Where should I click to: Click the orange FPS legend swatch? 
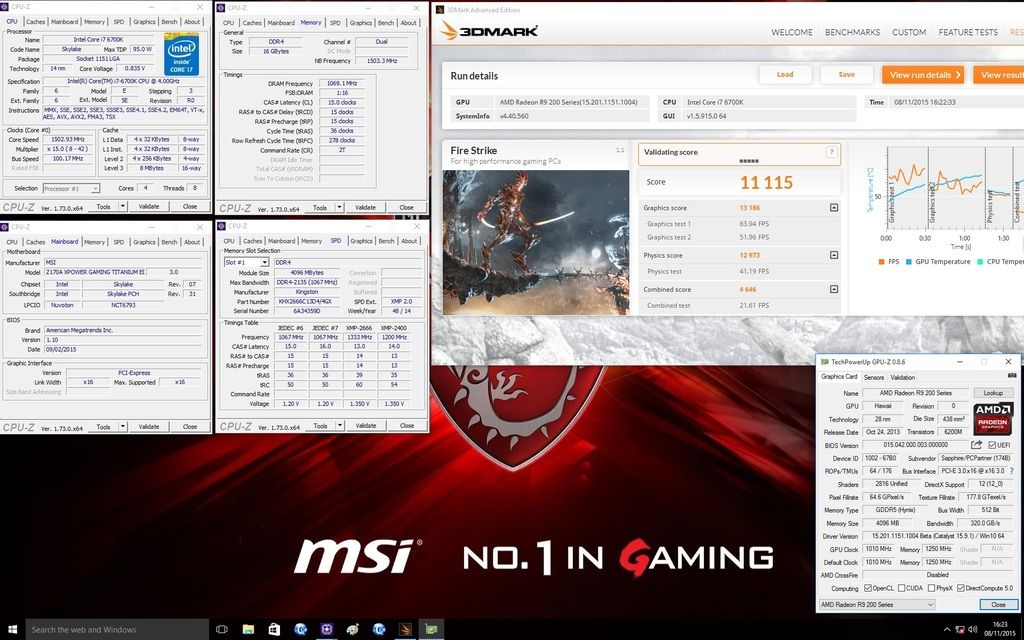(881, 262)
